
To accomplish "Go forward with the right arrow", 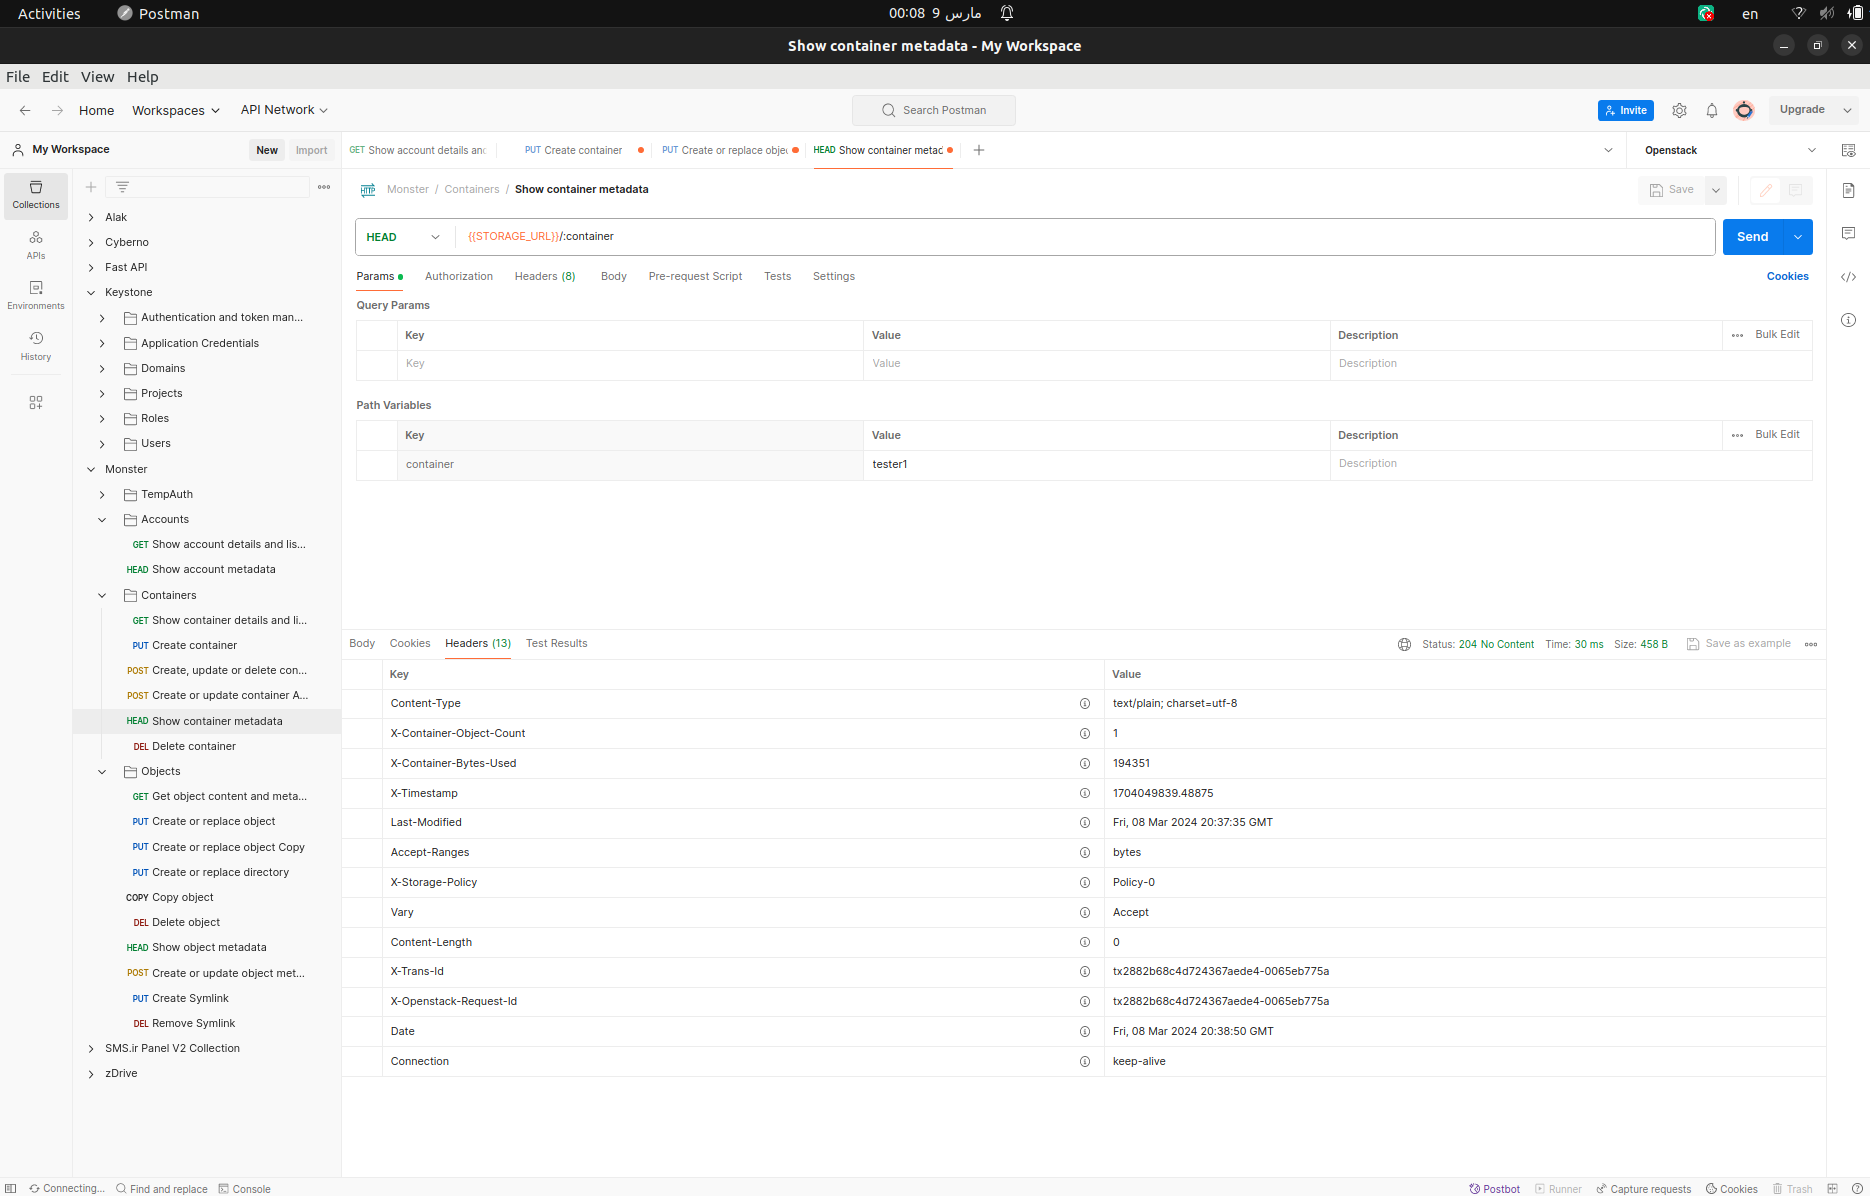I will point(57,110).
